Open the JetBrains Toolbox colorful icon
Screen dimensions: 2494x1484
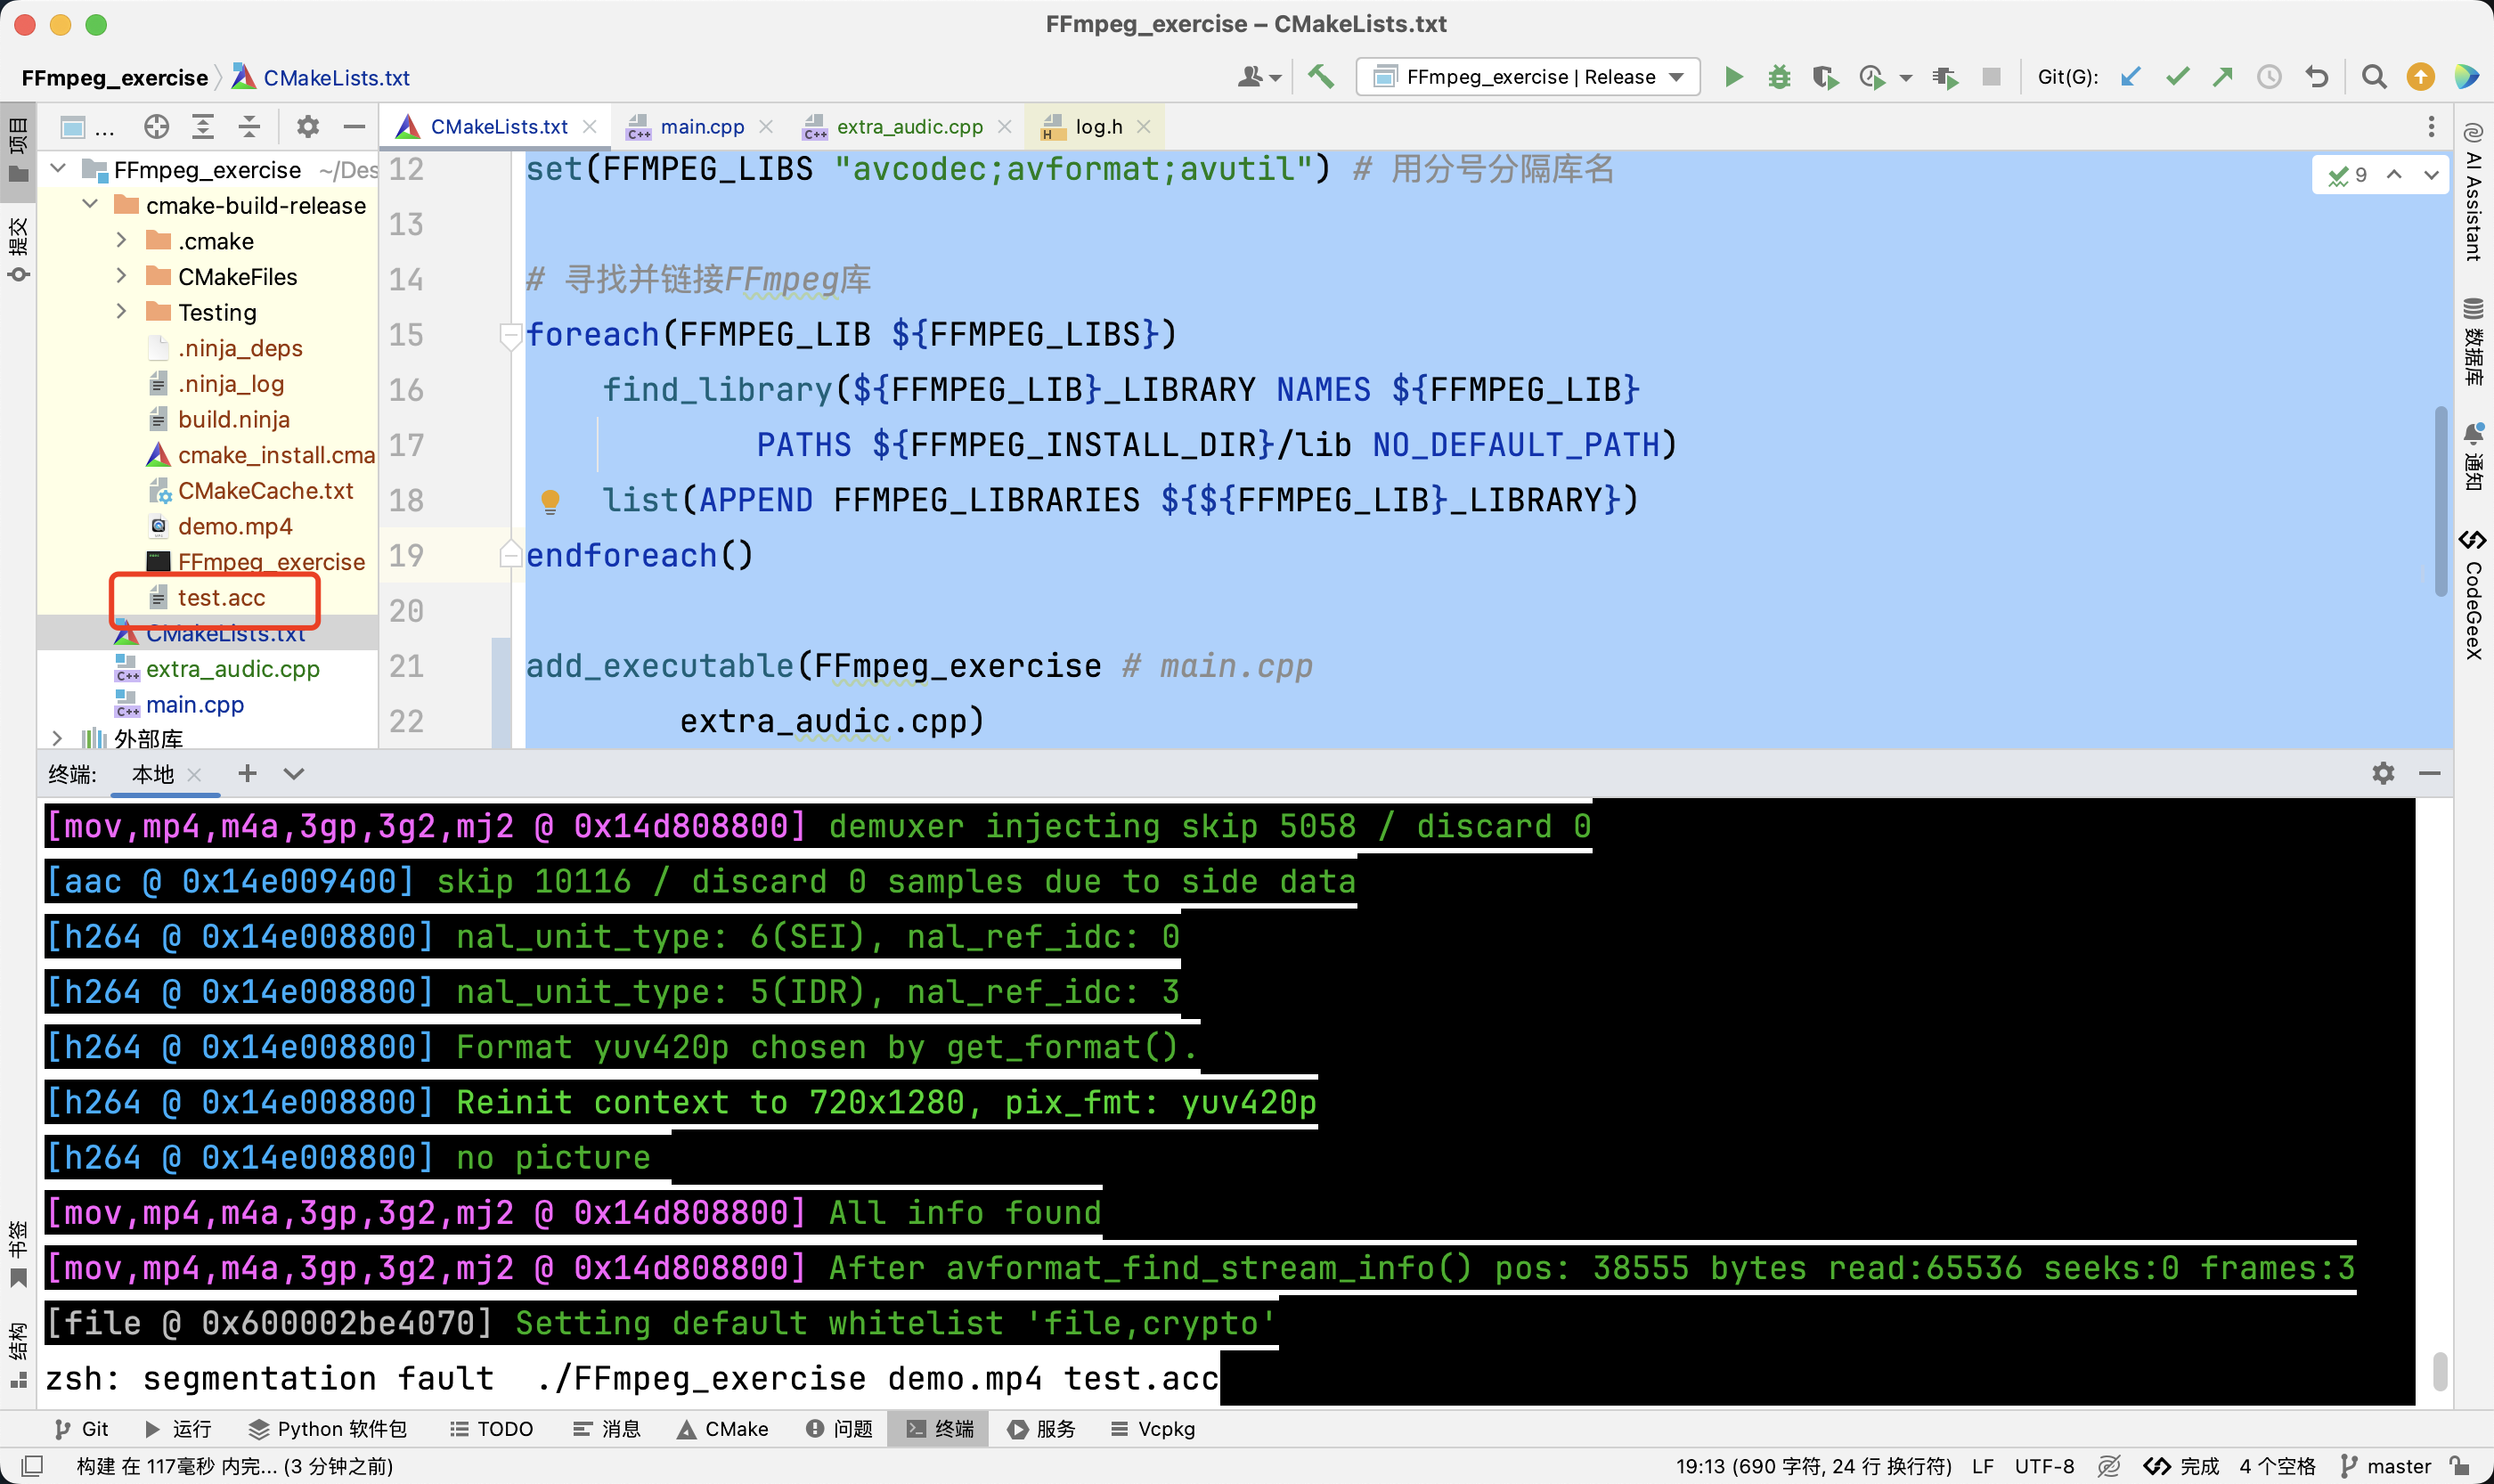click(2466, 77)
